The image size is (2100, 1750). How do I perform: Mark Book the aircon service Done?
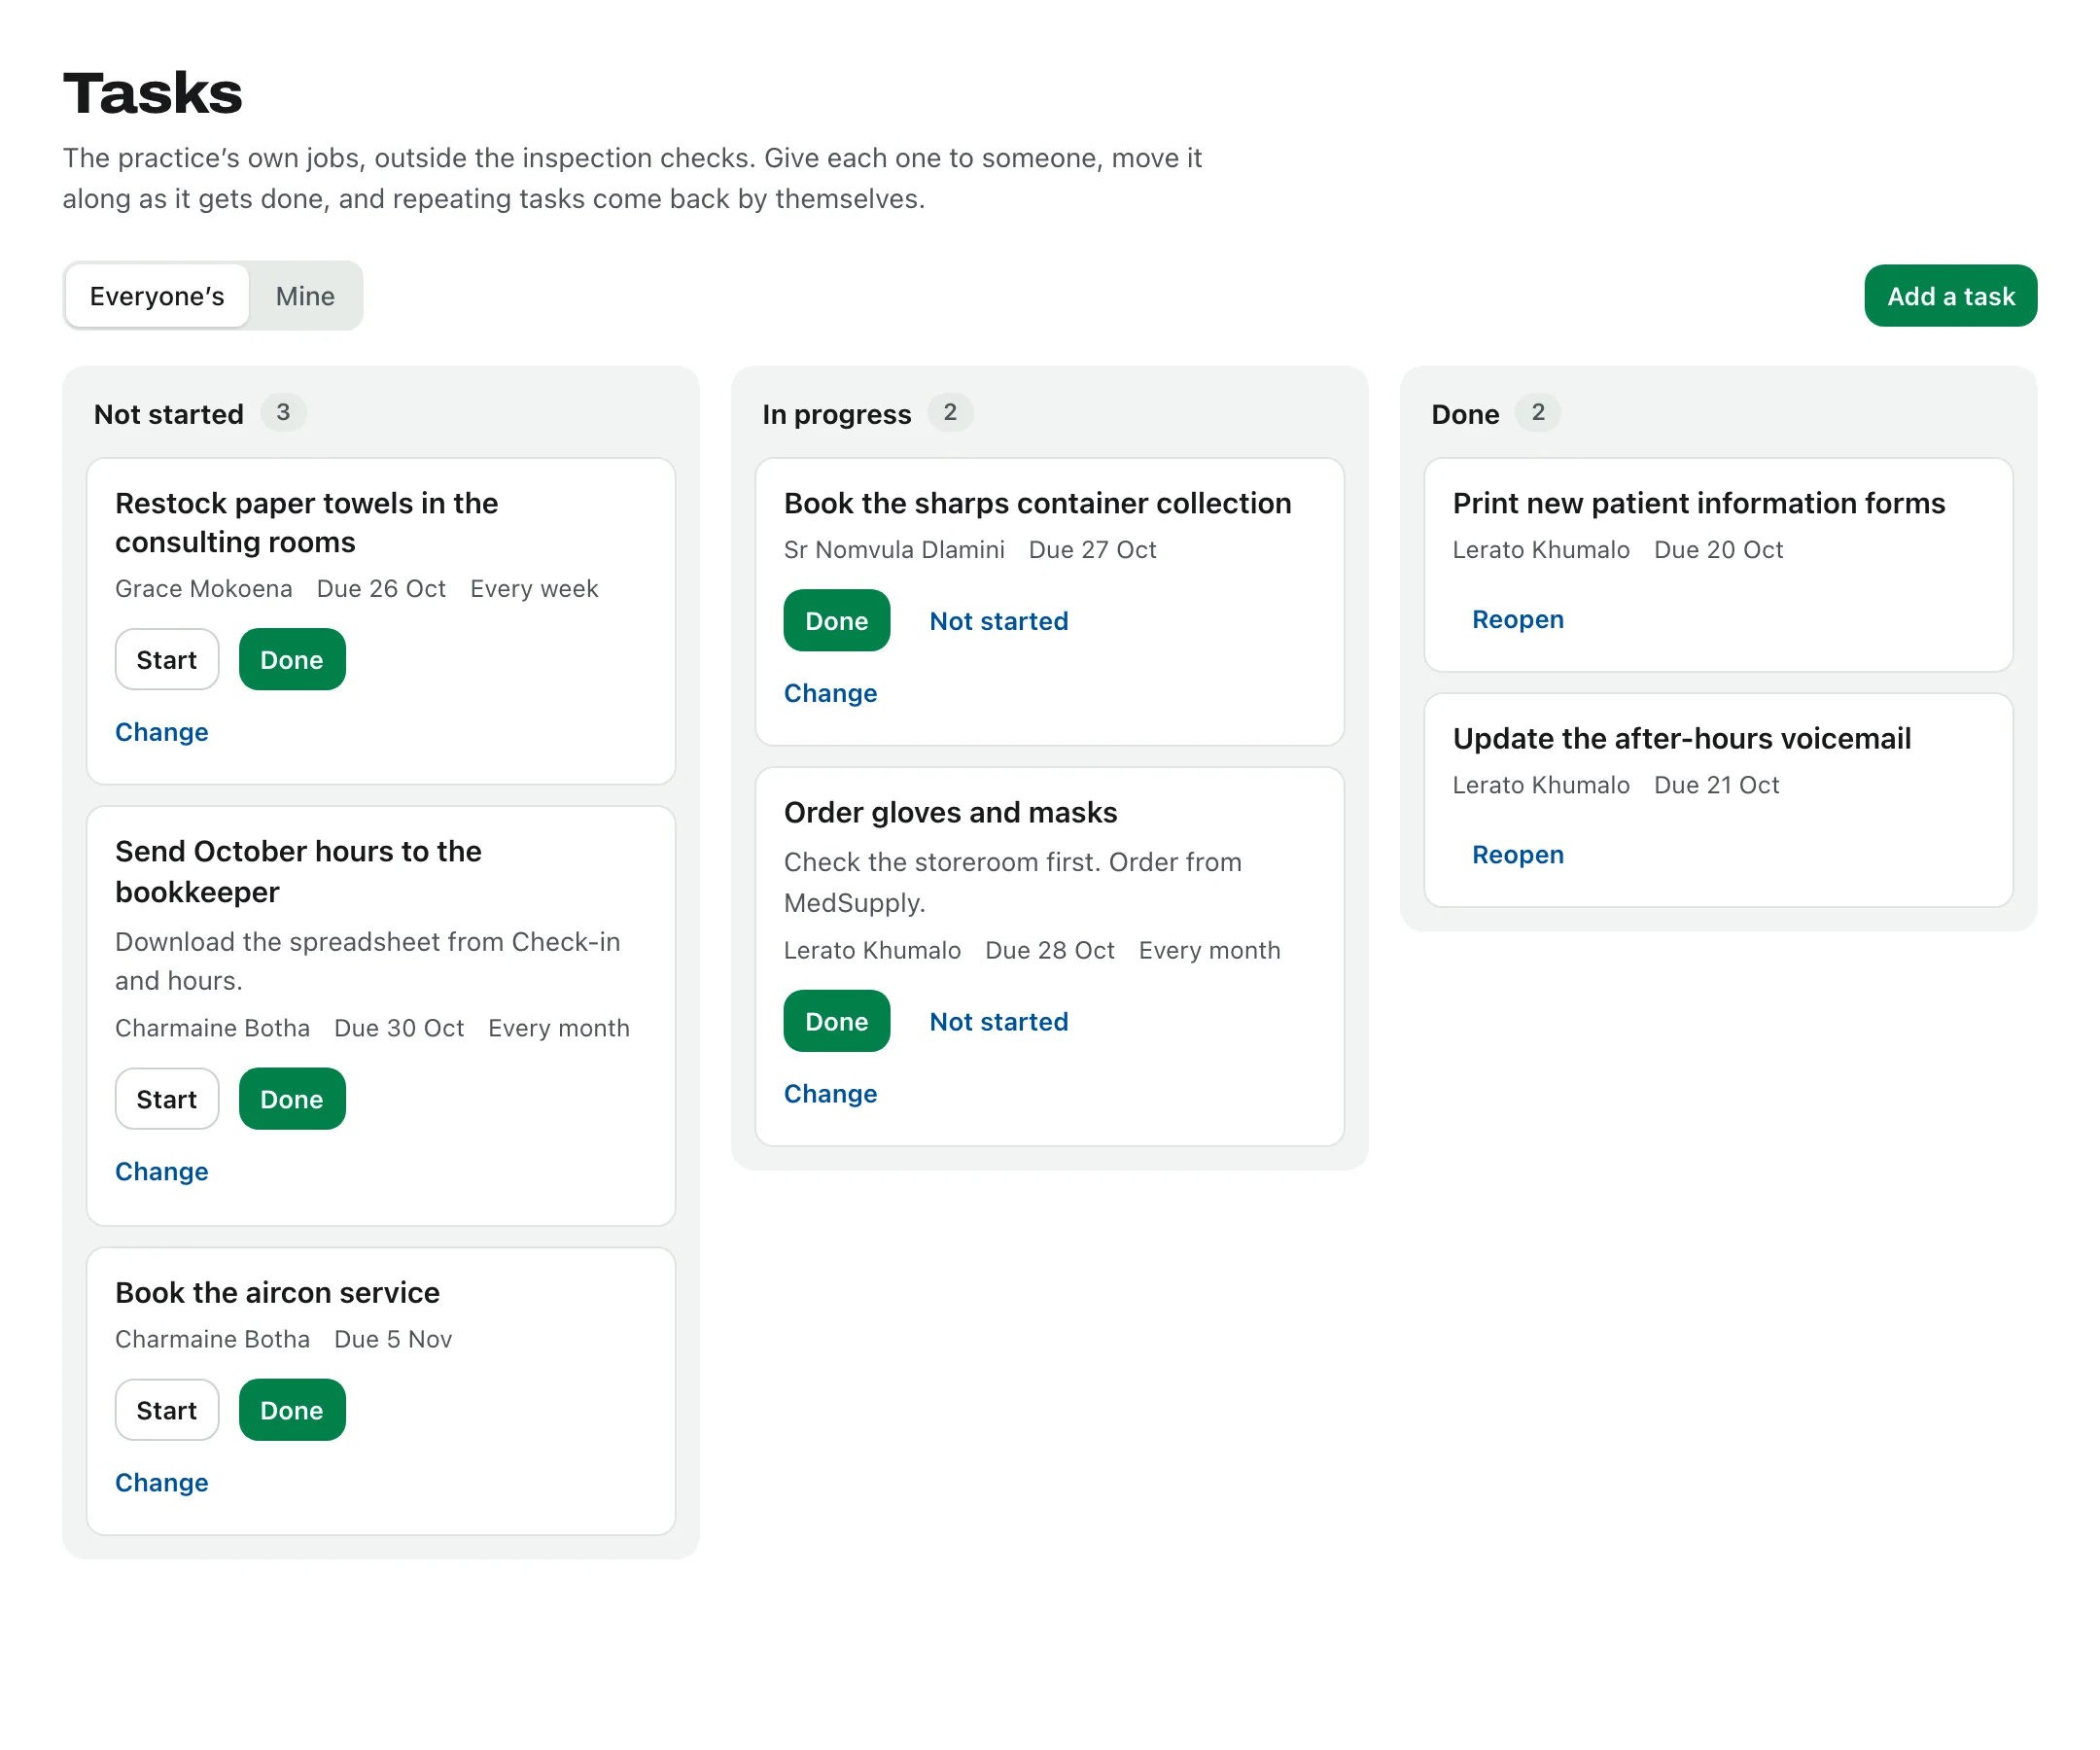tap(292, 1410)
